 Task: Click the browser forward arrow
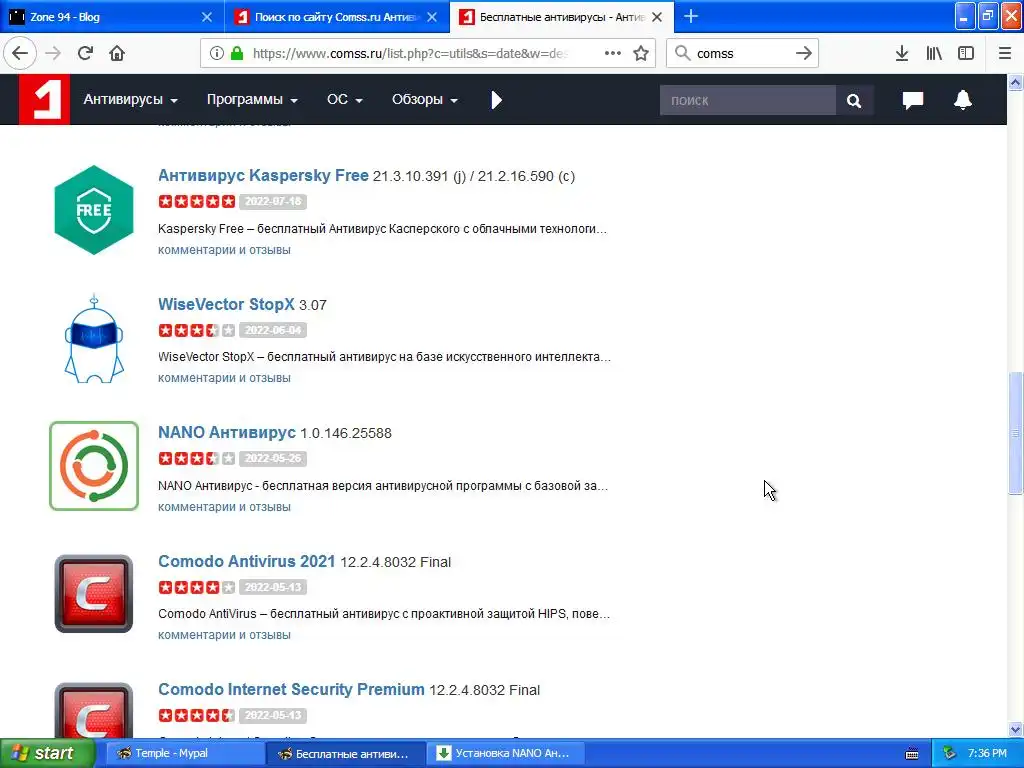tap(53, 54)
